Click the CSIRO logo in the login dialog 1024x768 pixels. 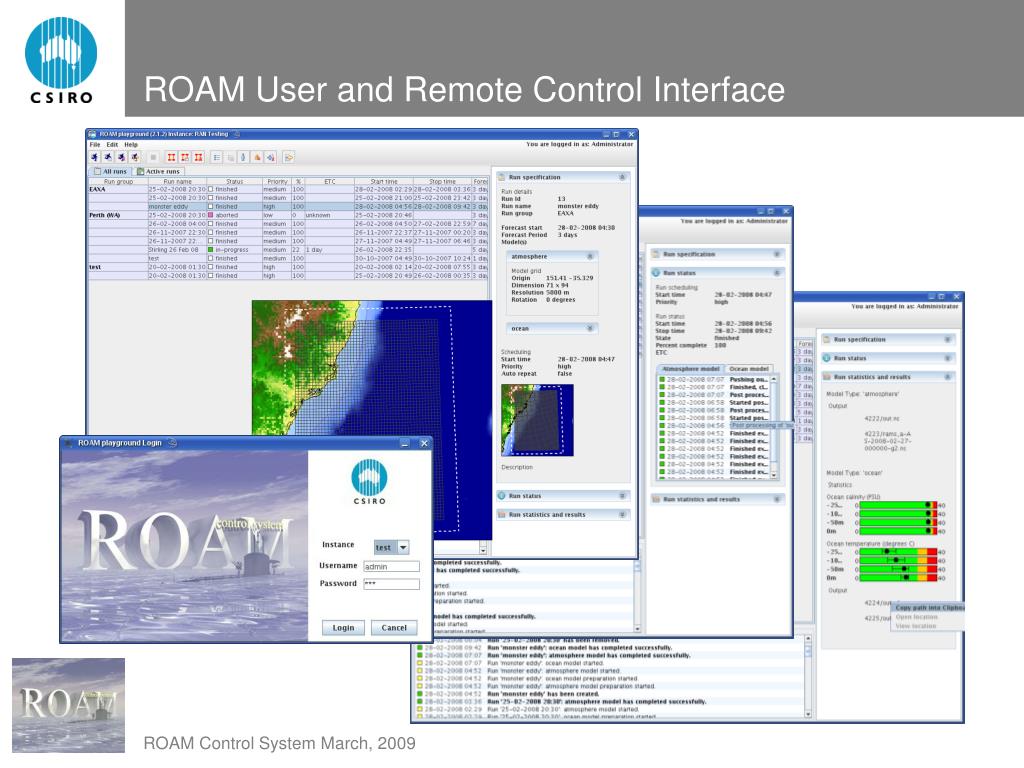(x=369, y=482)
